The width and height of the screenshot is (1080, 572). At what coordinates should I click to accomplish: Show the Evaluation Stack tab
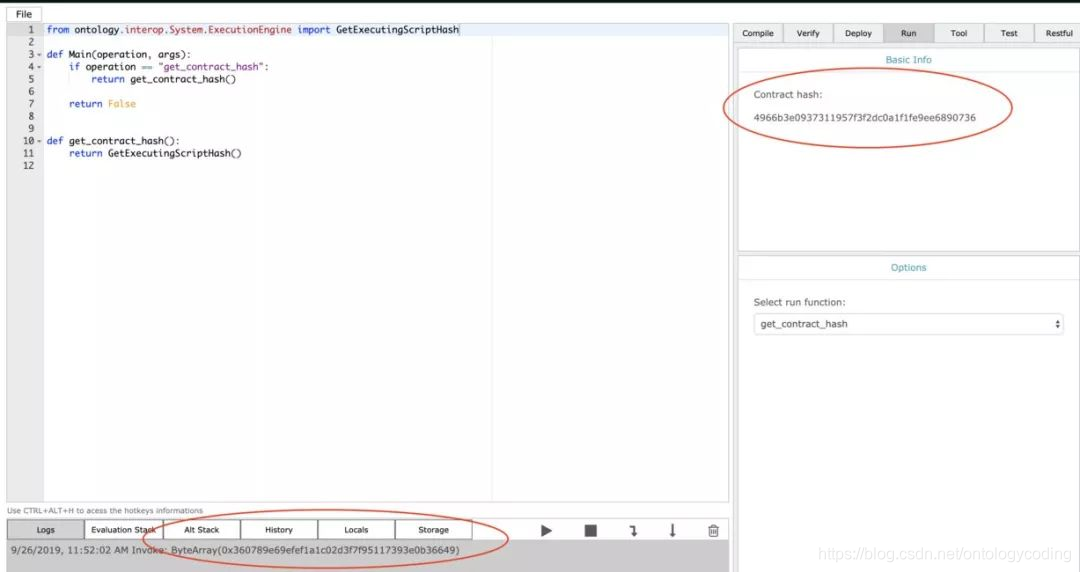(123, 530)
